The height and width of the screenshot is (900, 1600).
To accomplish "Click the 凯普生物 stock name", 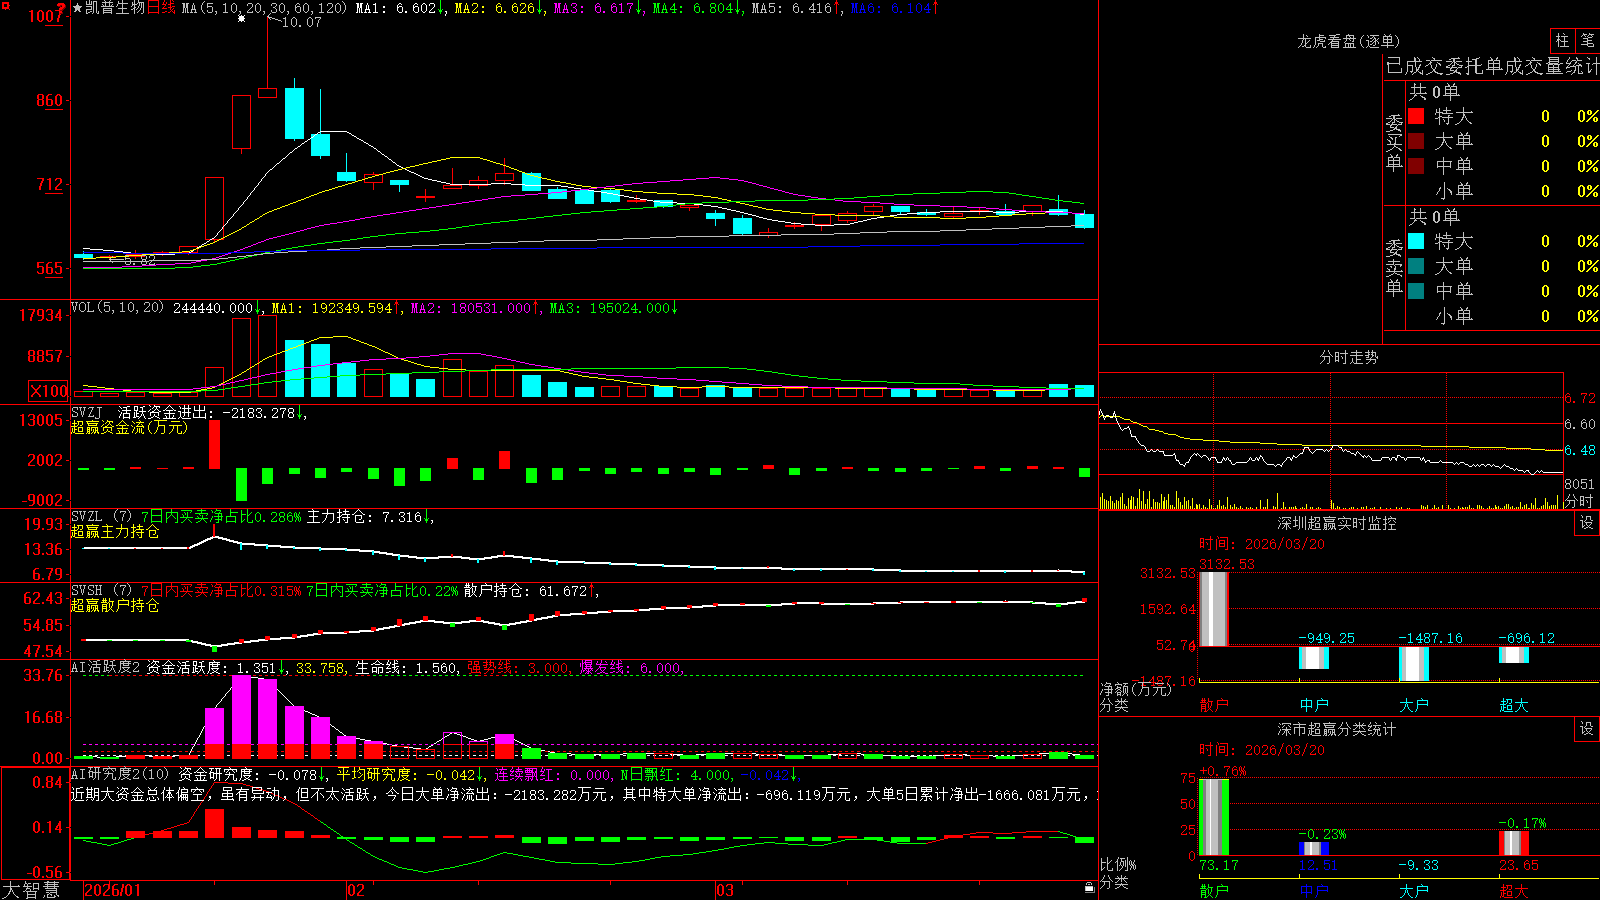I will click(x=115, y=8).
